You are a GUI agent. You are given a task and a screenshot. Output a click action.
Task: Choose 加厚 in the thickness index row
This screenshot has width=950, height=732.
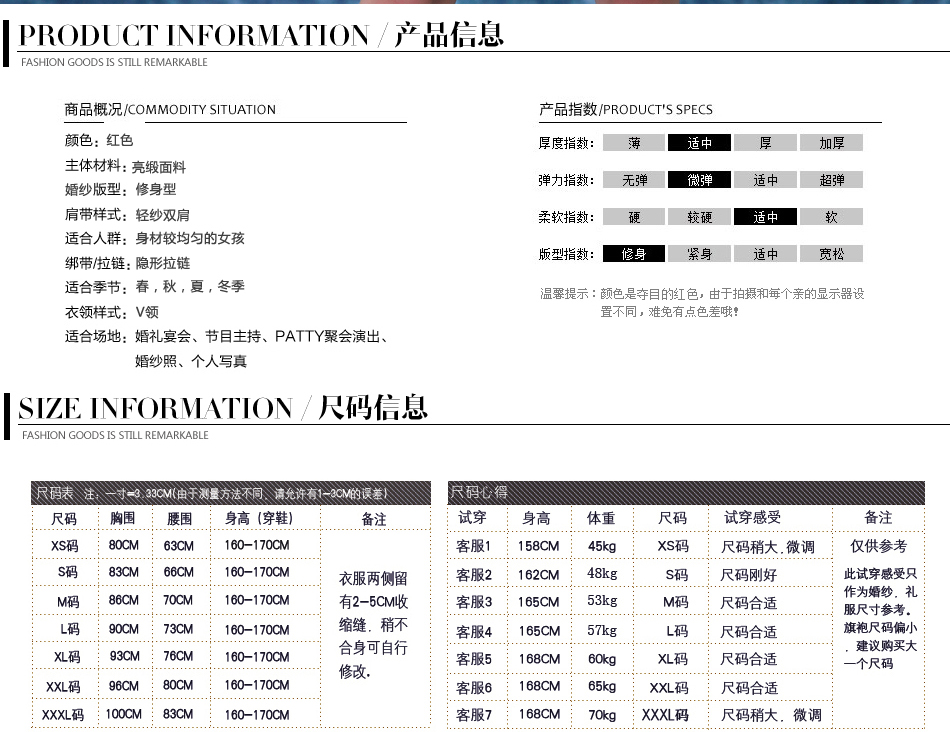(831, 143)
